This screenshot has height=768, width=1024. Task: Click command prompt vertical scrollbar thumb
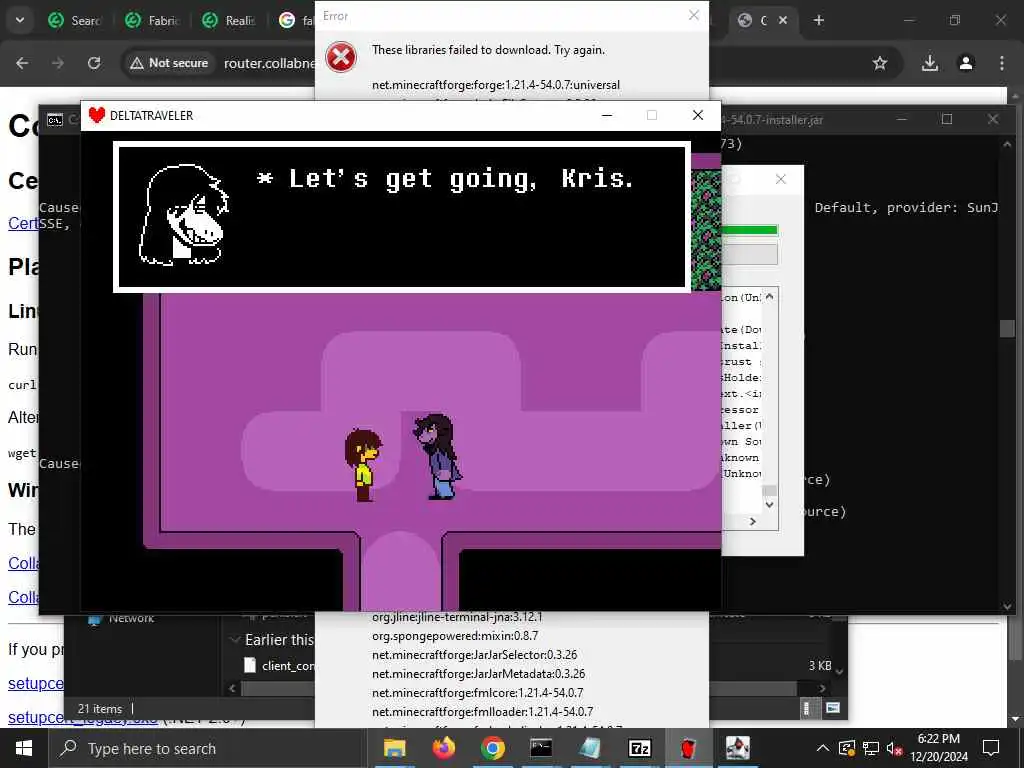click(x=1007, y=328)
